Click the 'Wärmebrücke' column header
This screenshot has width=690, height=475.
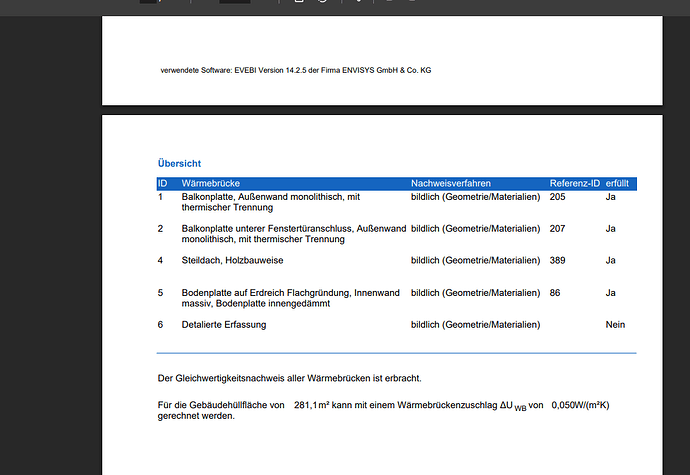[x=210, y=183]
